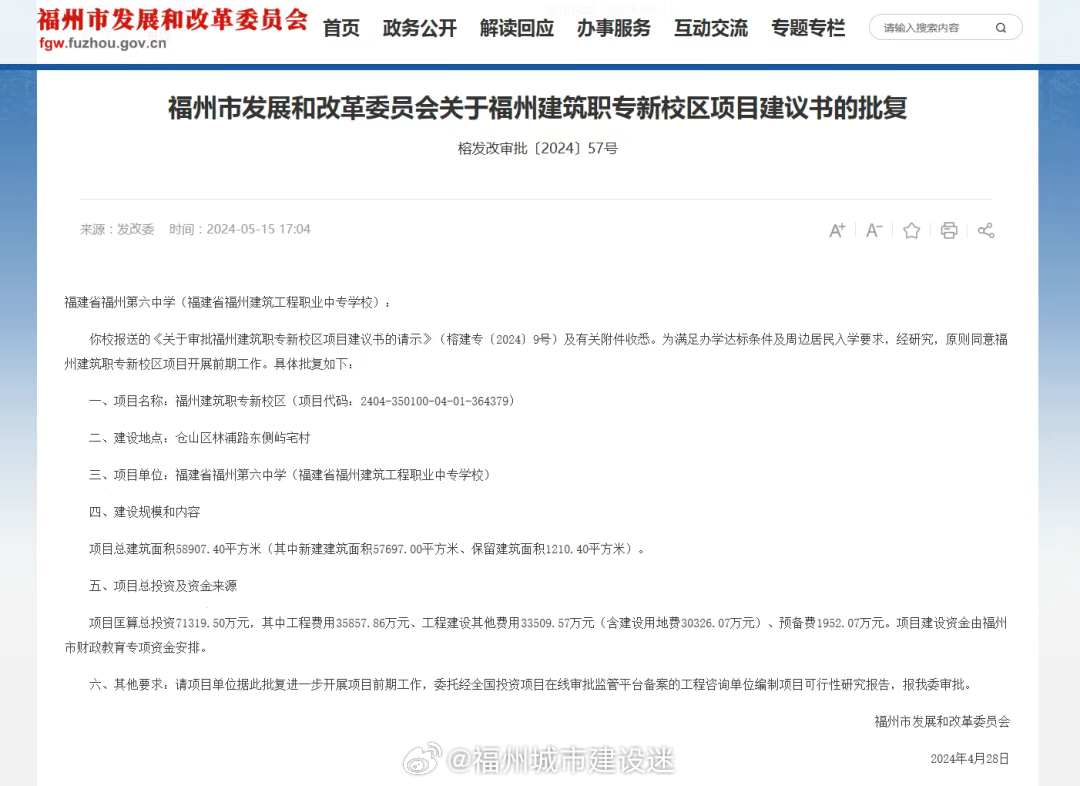Image resolution: width=1080 pixels, height=786 pixels.
Task: Click the line 二、建设地点：仓山区林浦路东侧屿宅村
Action: [200, 438]
